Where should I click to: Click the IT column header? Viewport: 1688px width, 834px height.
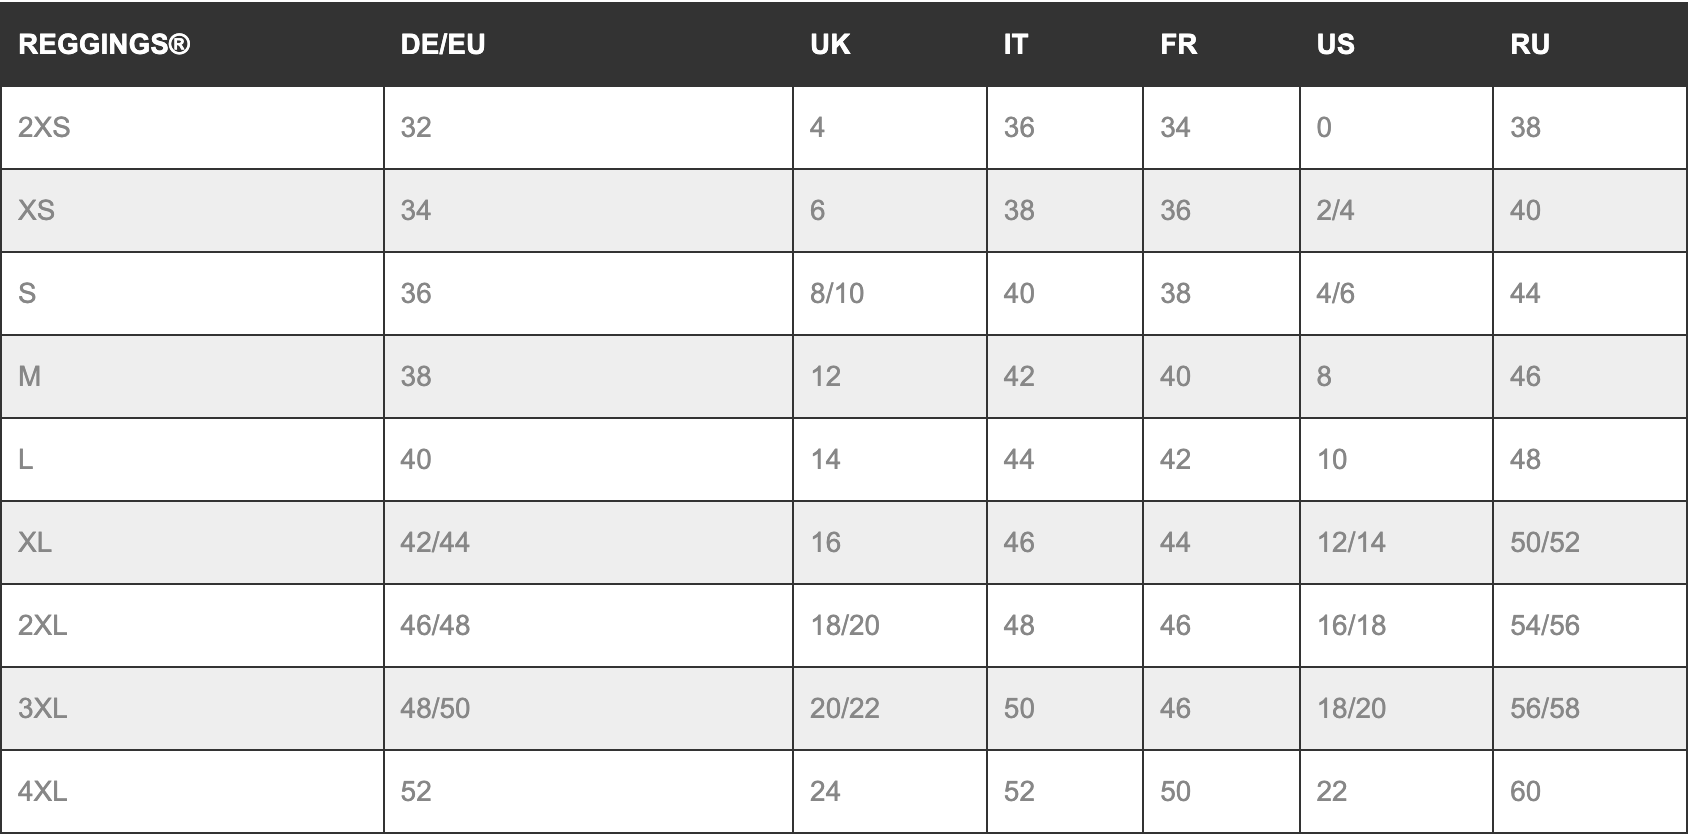pos(1015,45)
